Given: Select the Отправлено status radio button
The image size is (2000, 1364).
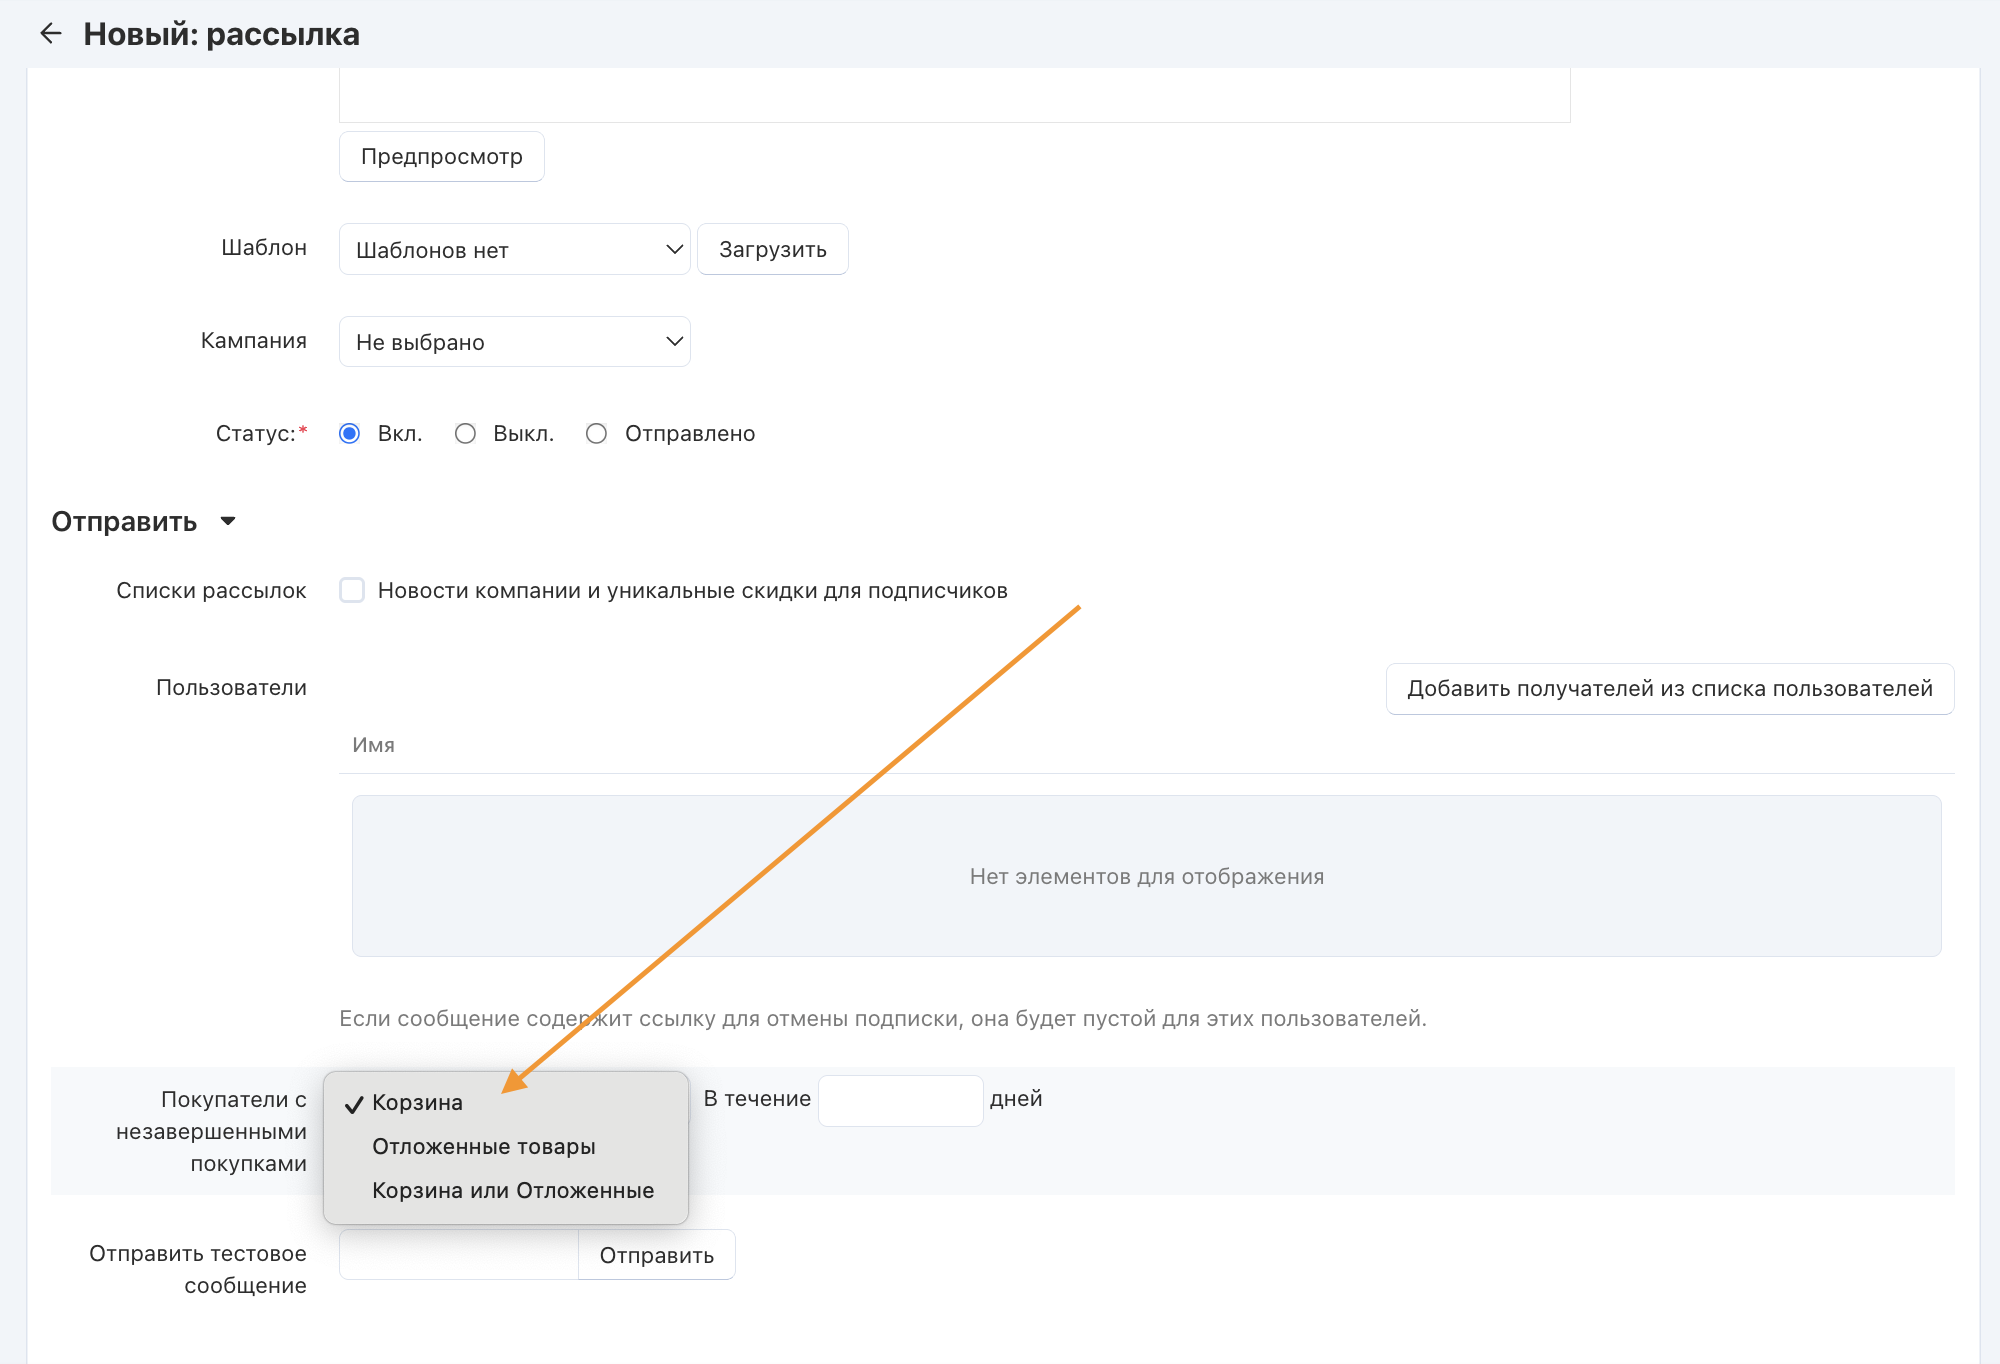Looking at the screenshot, I should click(597, 434).
